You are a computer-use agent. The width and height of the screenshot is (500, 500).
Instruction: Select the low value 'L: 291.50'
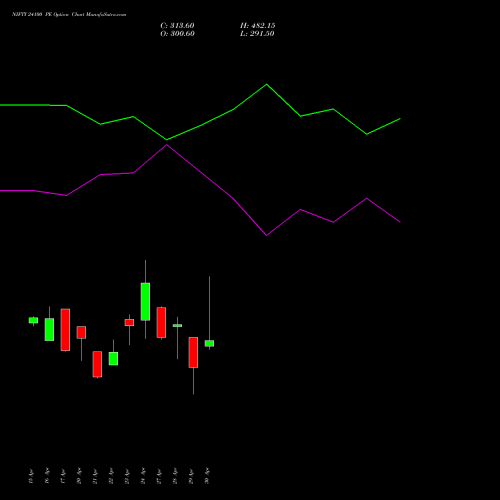pyautogui.click(x=257, y=34)
